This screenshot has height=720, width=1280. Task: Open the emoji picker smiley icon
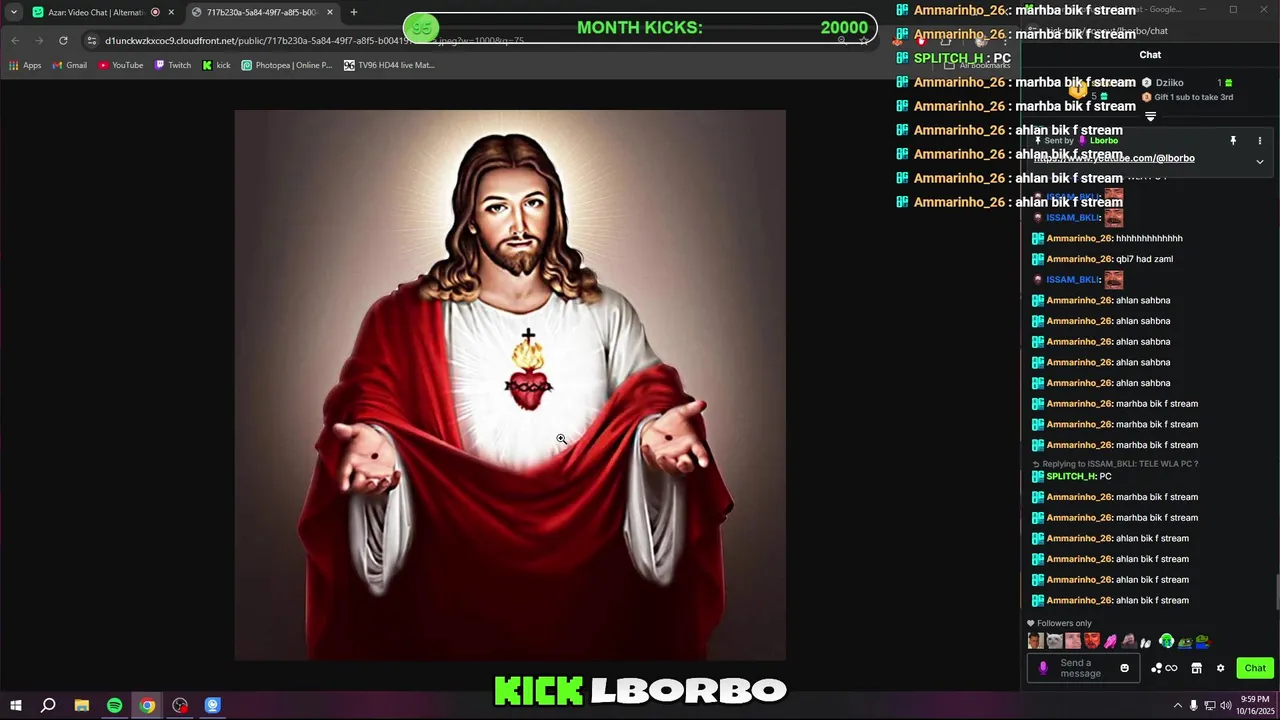tap(1124, 668)
